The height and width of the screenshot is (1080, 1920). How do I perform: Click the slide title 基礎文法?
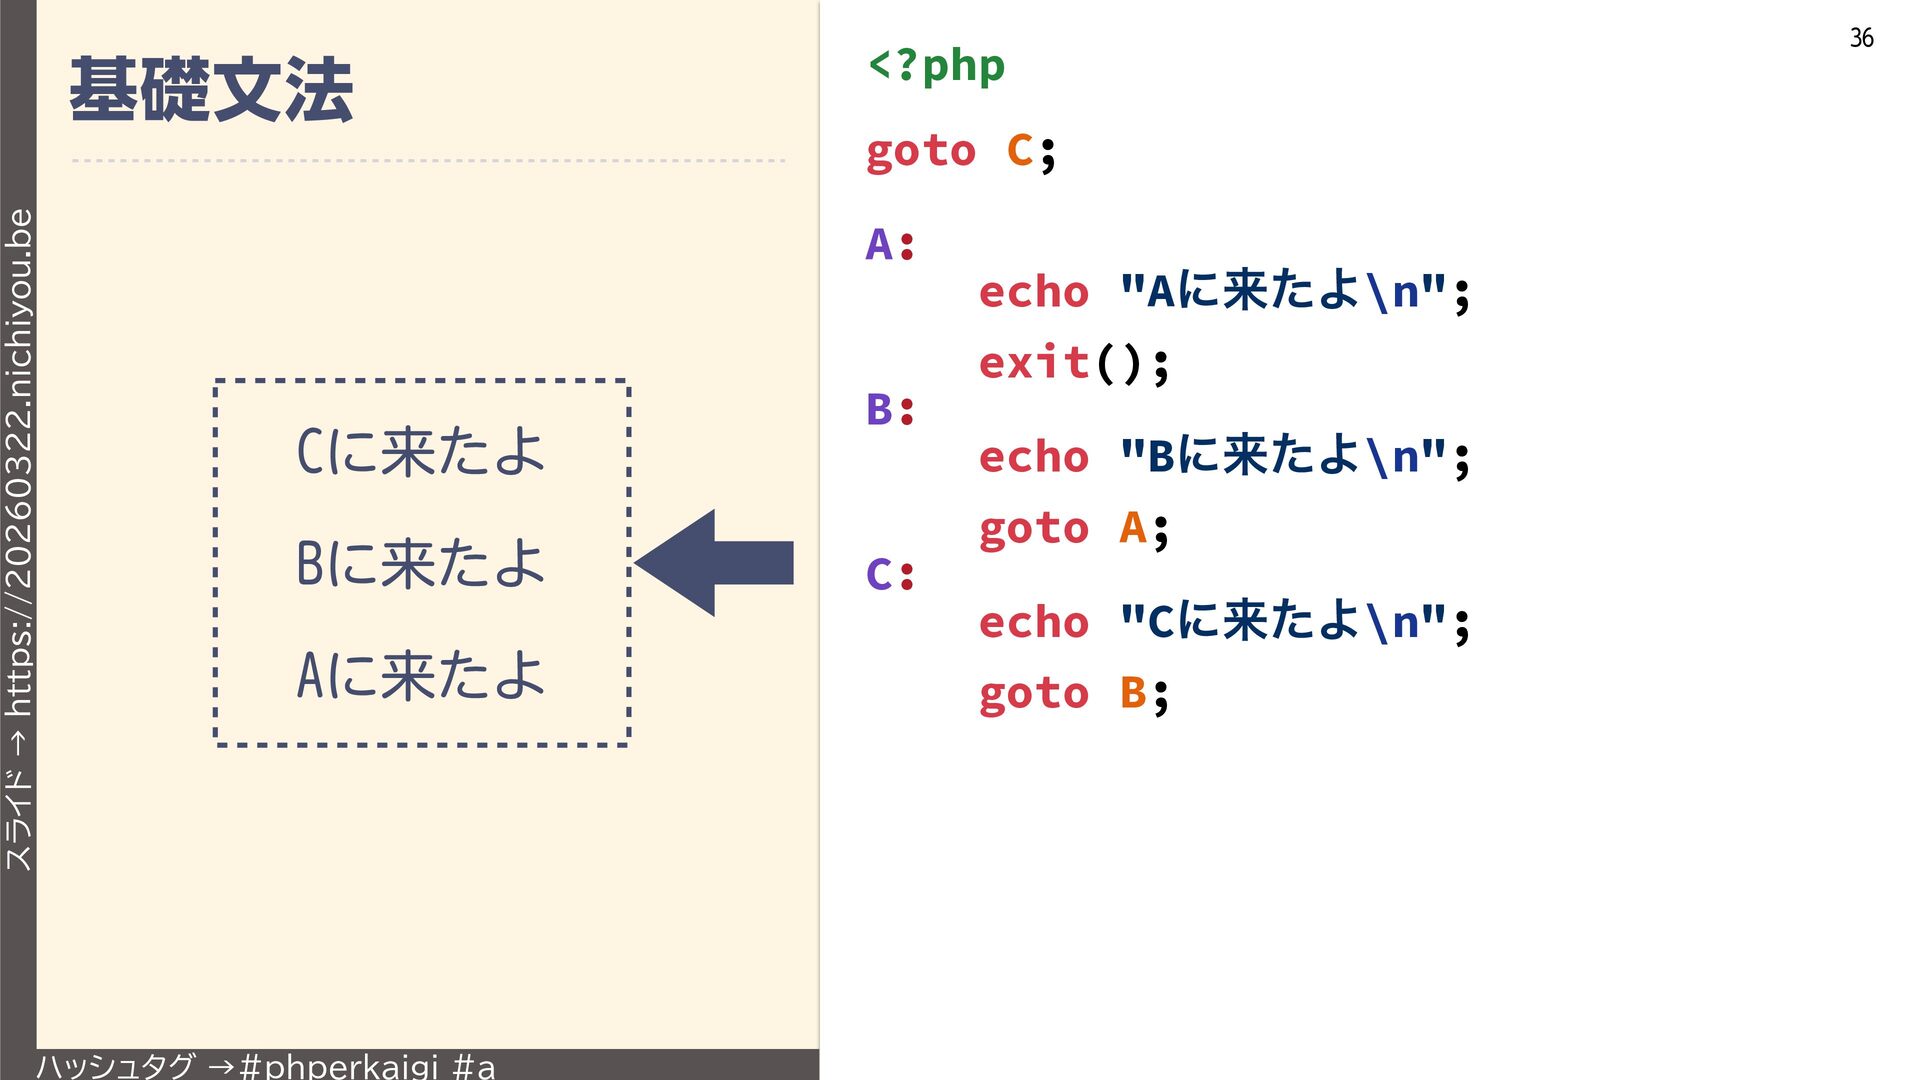pos(211,90)
